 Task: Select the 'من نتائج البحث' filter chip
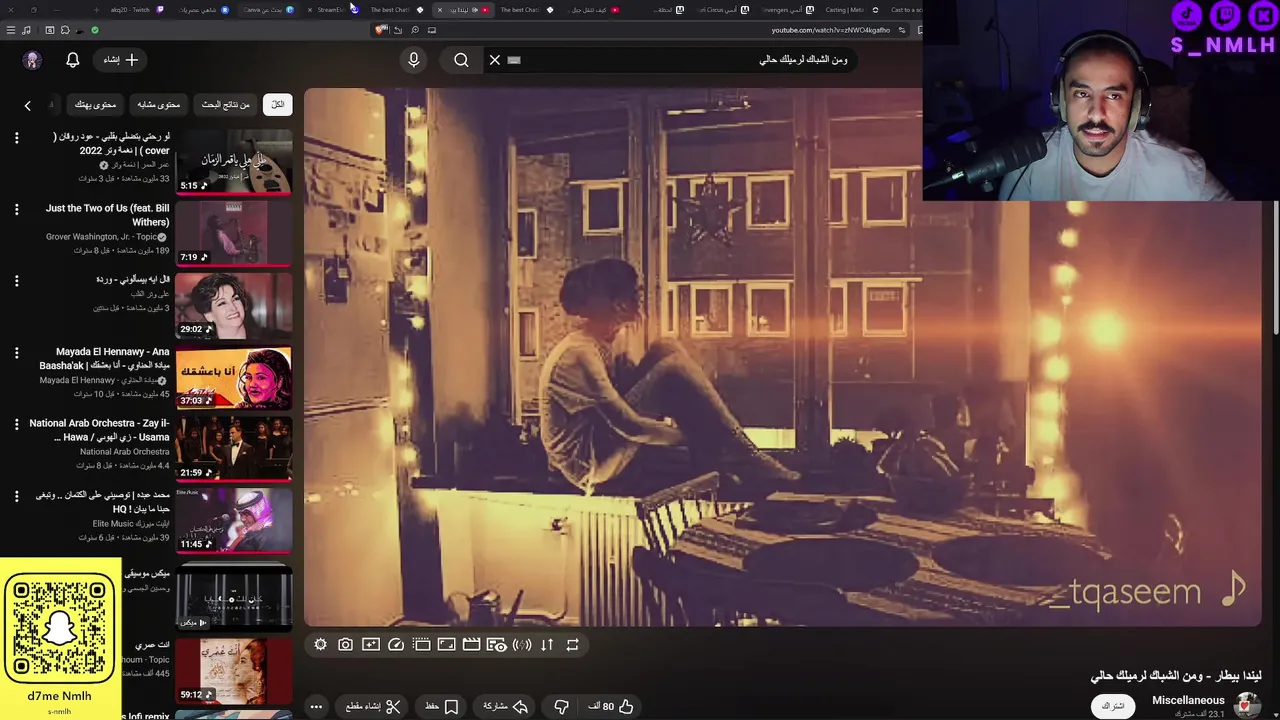click(226, 104)
